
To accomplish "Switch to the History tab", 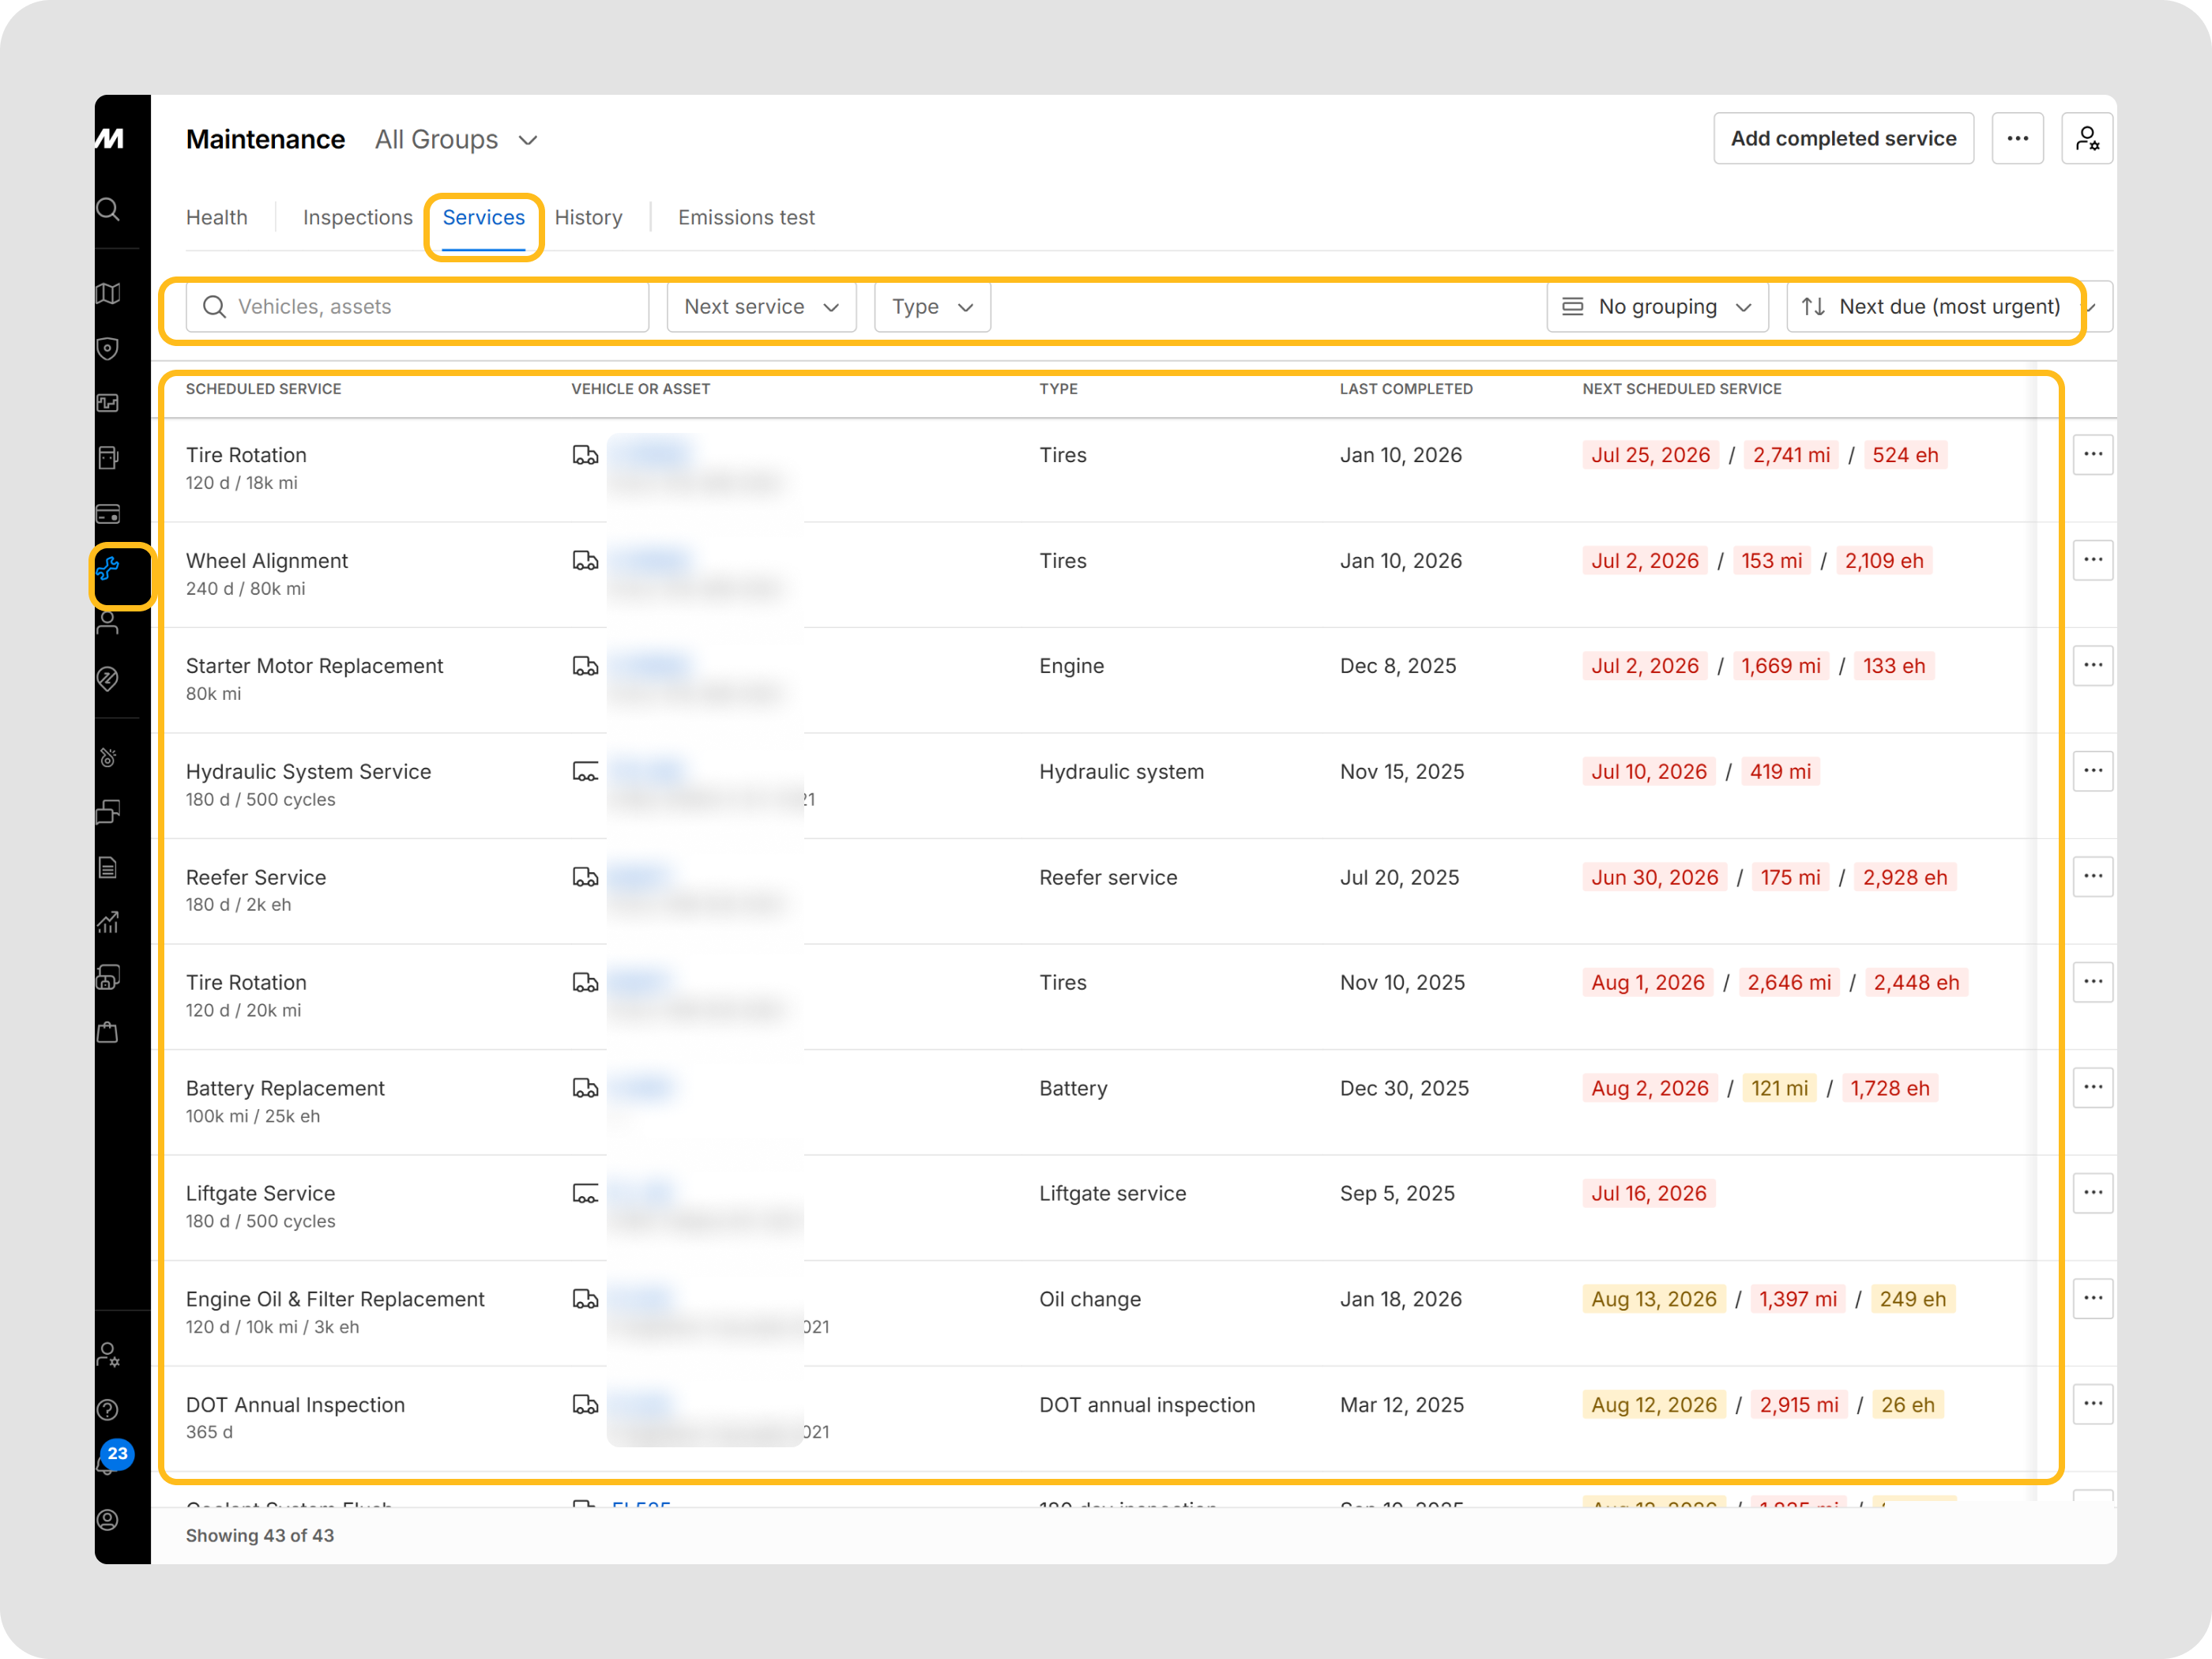I will click(588, 218).
